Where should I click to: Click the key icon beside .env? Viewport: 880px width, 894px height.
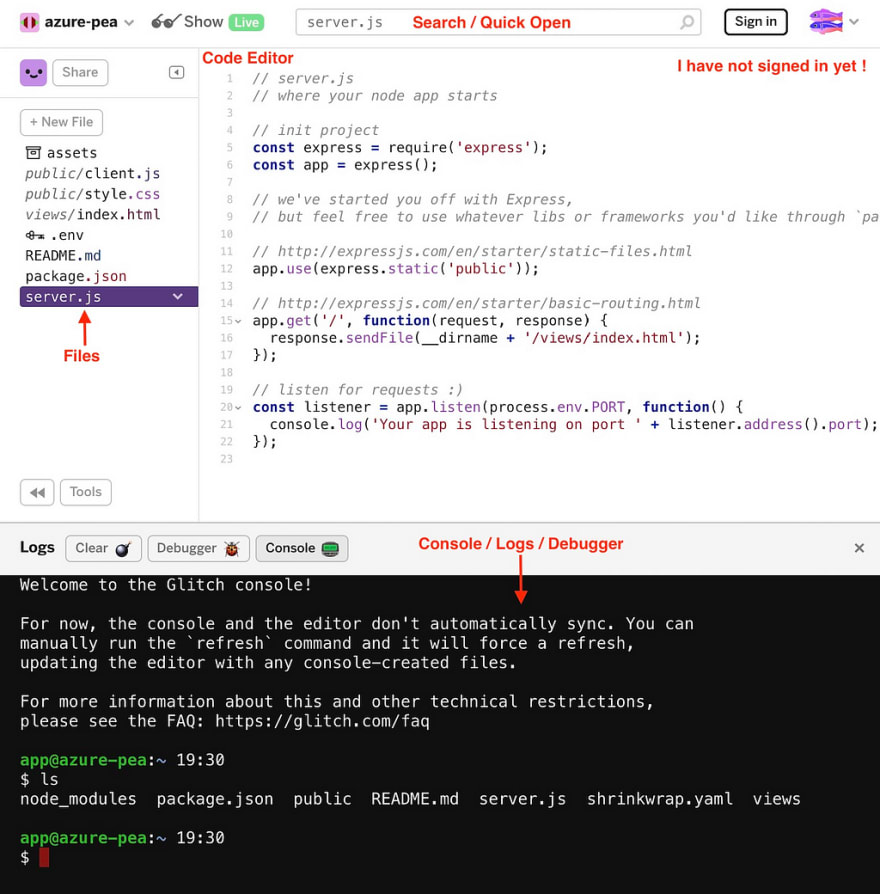pyautogui.click(x=35, y=235)
